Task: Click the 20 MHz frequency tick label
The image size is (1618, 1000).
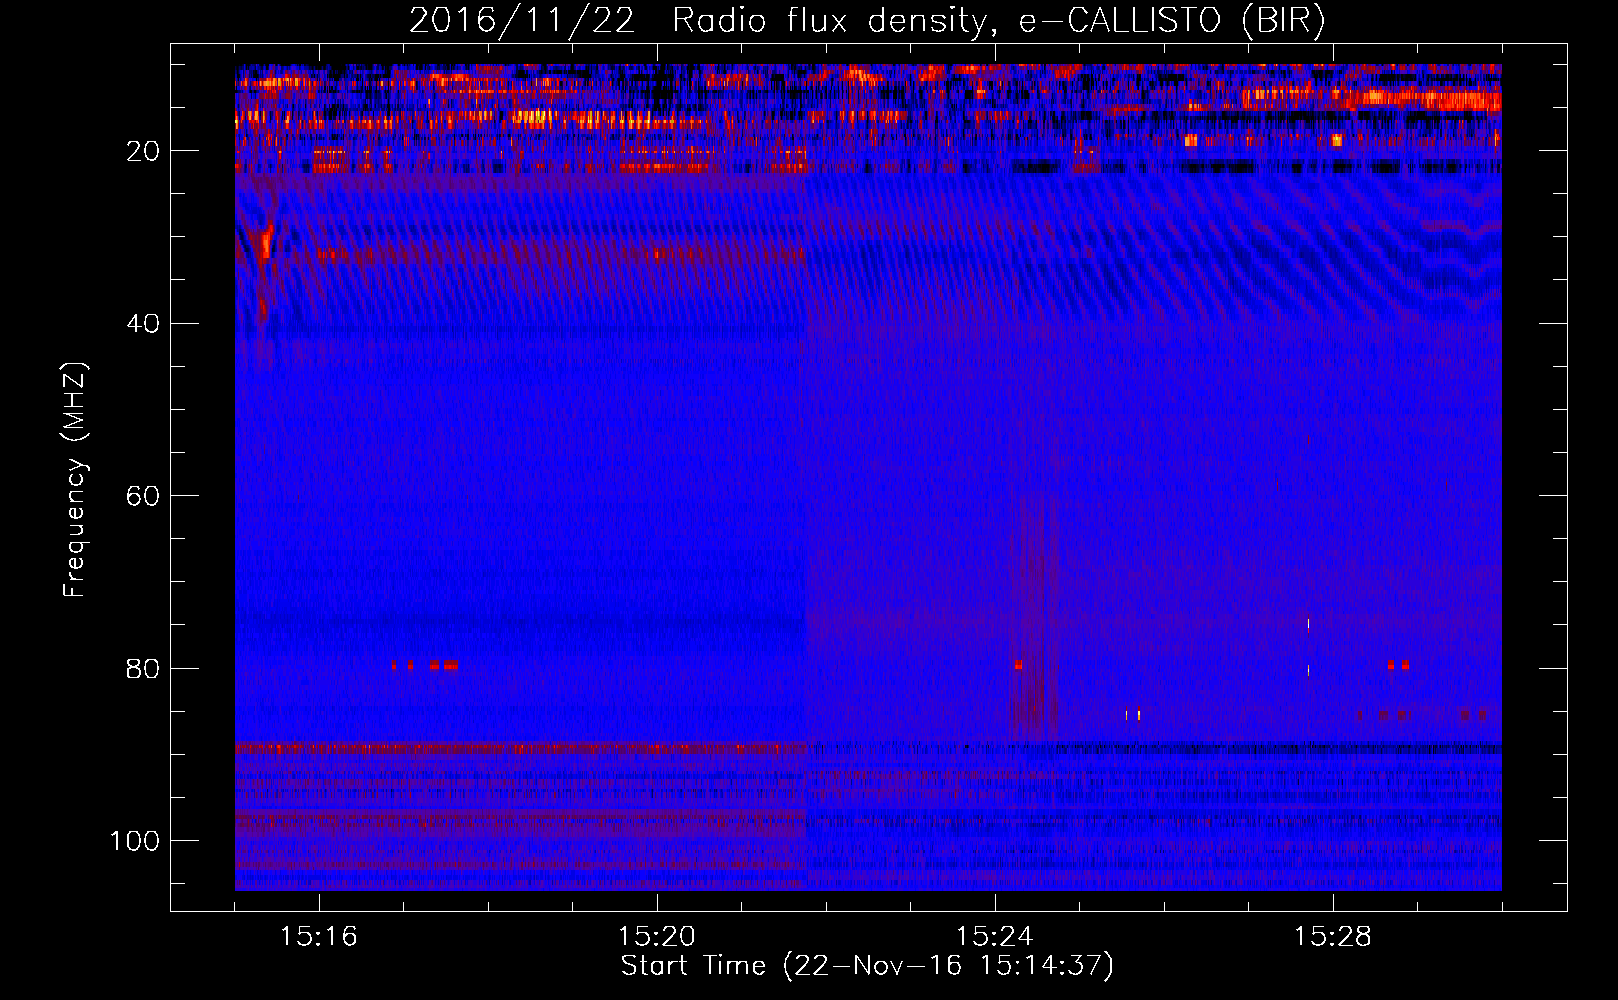Action: [x=144, y=151]
